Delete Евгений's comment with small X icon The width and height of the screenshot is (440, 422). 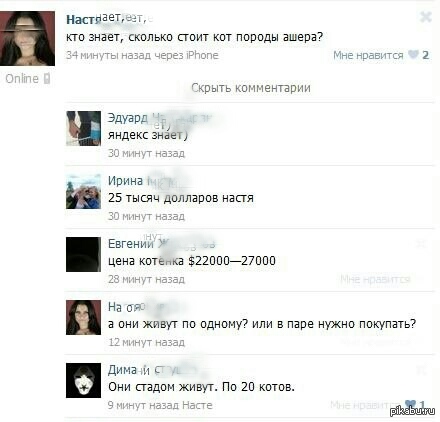tap(422, 244)
